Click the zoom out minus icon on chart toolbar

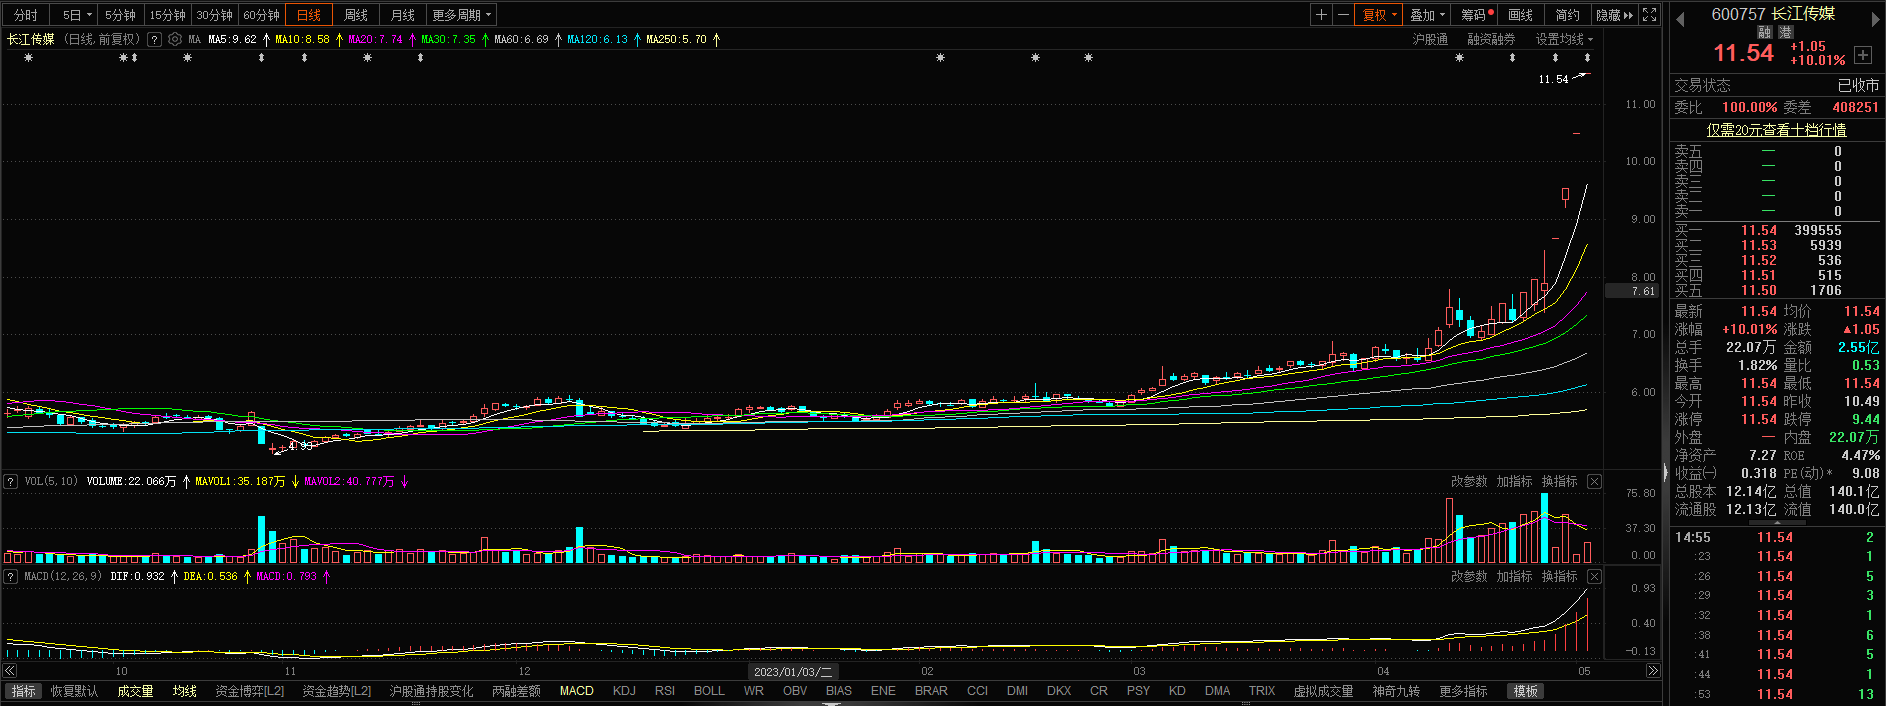tap(1343, 15)
